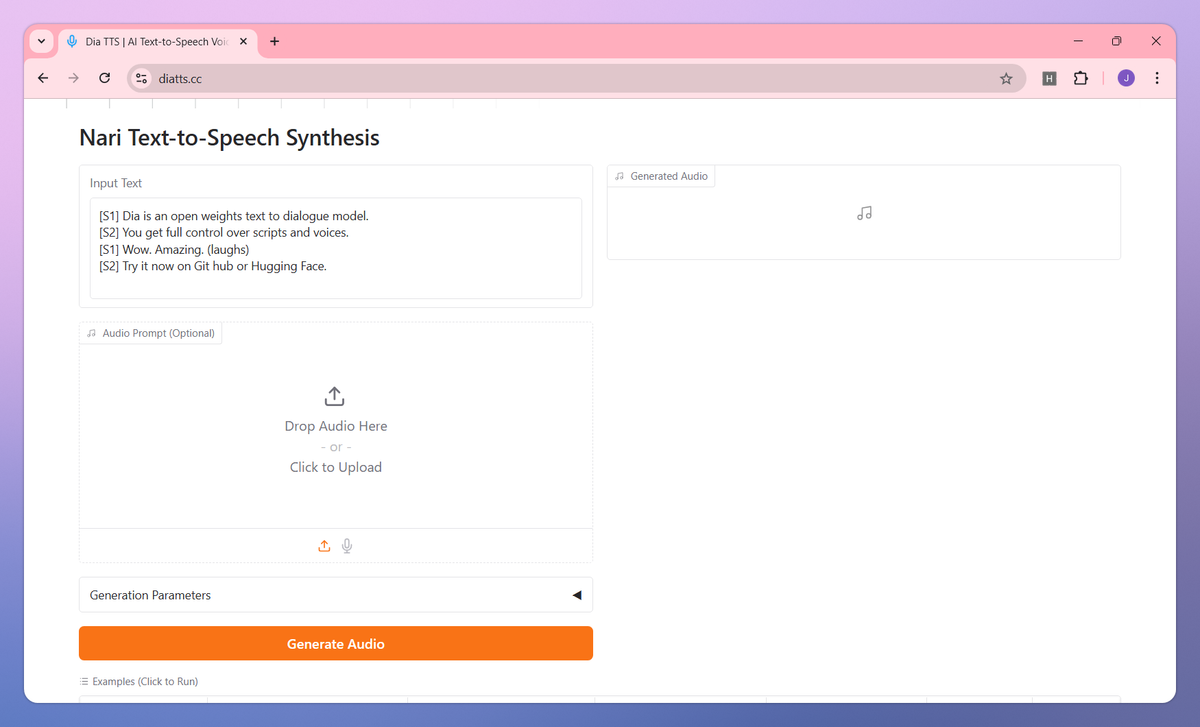Open the J profile avatar
Viewport: 1200px width, 727px height.
pyautogui.click(x=1126, y=78)
